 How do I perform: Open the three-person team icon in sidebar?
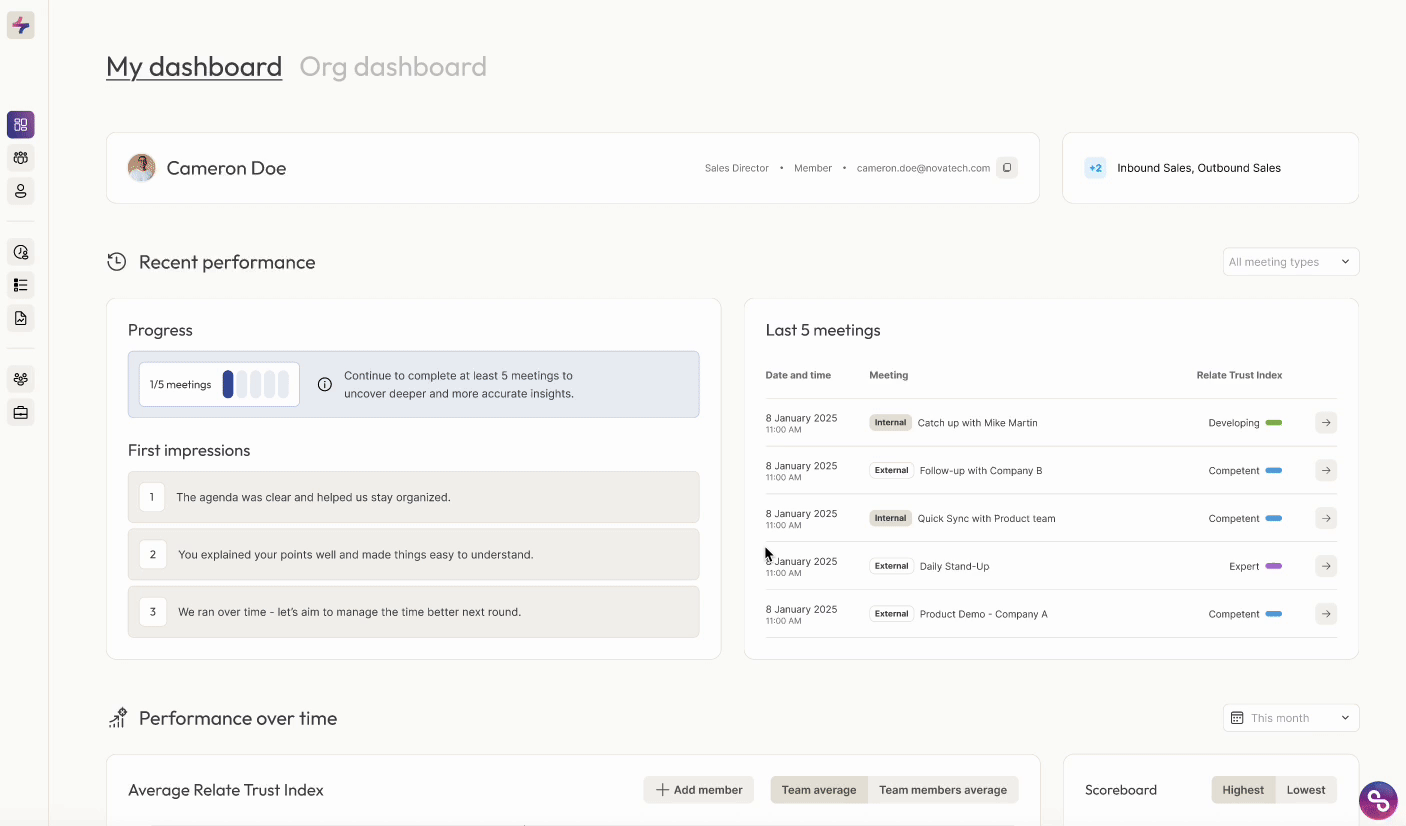click(21, 158)
